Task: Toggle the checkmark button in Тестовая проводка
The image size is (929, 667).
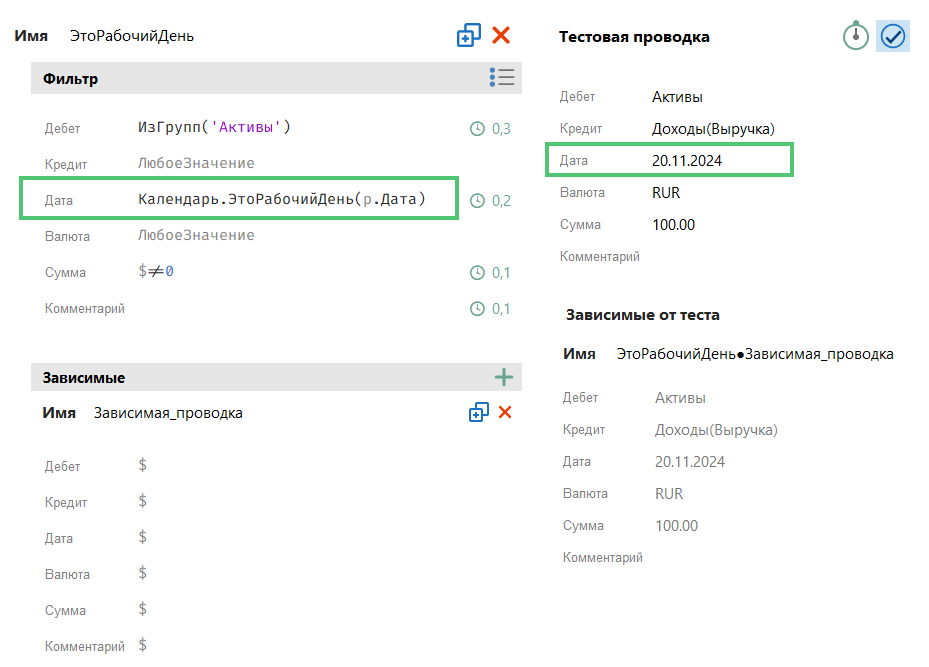Action: pyautogui.click(x=892, y=36)
